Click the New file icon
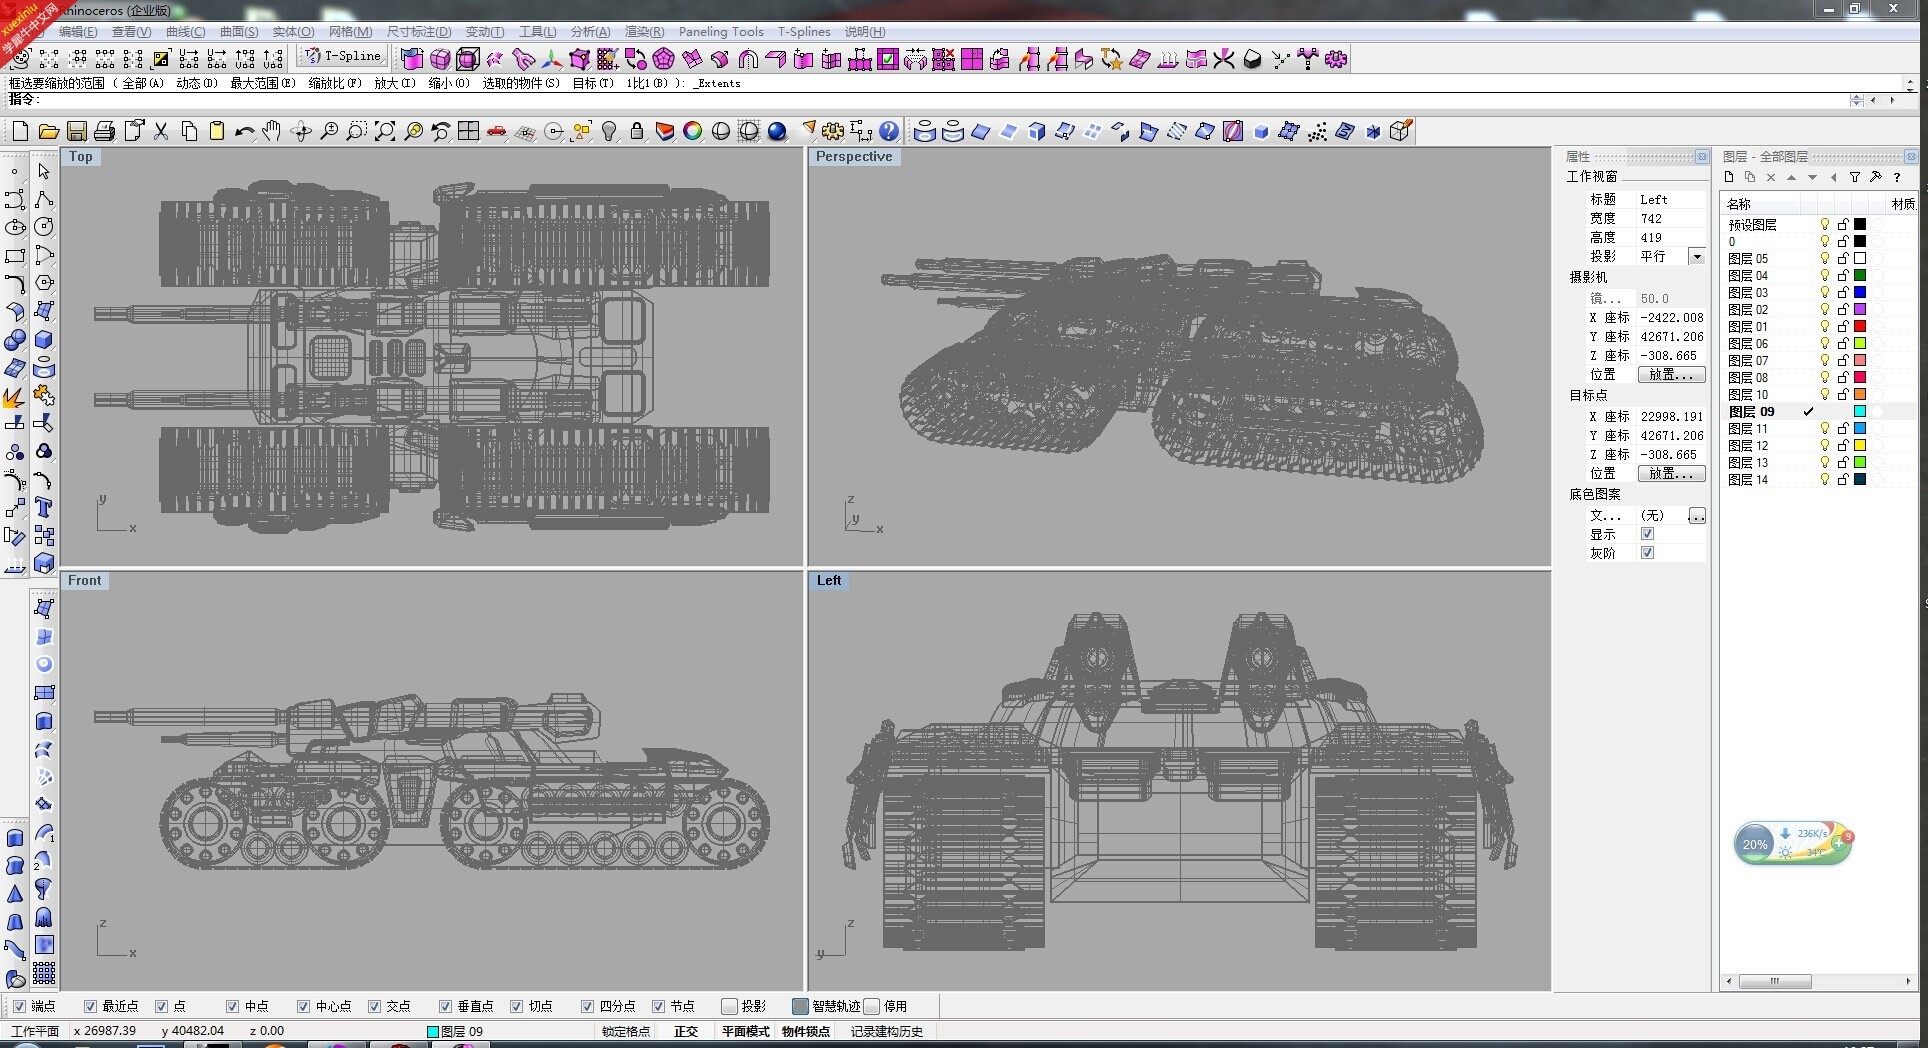Viewport: 1928px width, 1048px height. coord(20,131)
